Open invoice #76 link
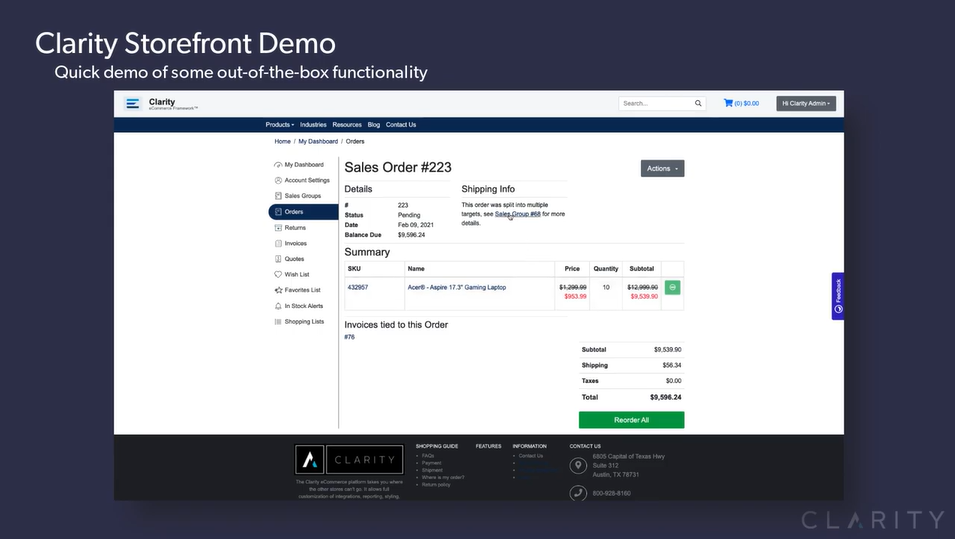The height and width of the screenshot is (539, 955). (x=350, y=337)
